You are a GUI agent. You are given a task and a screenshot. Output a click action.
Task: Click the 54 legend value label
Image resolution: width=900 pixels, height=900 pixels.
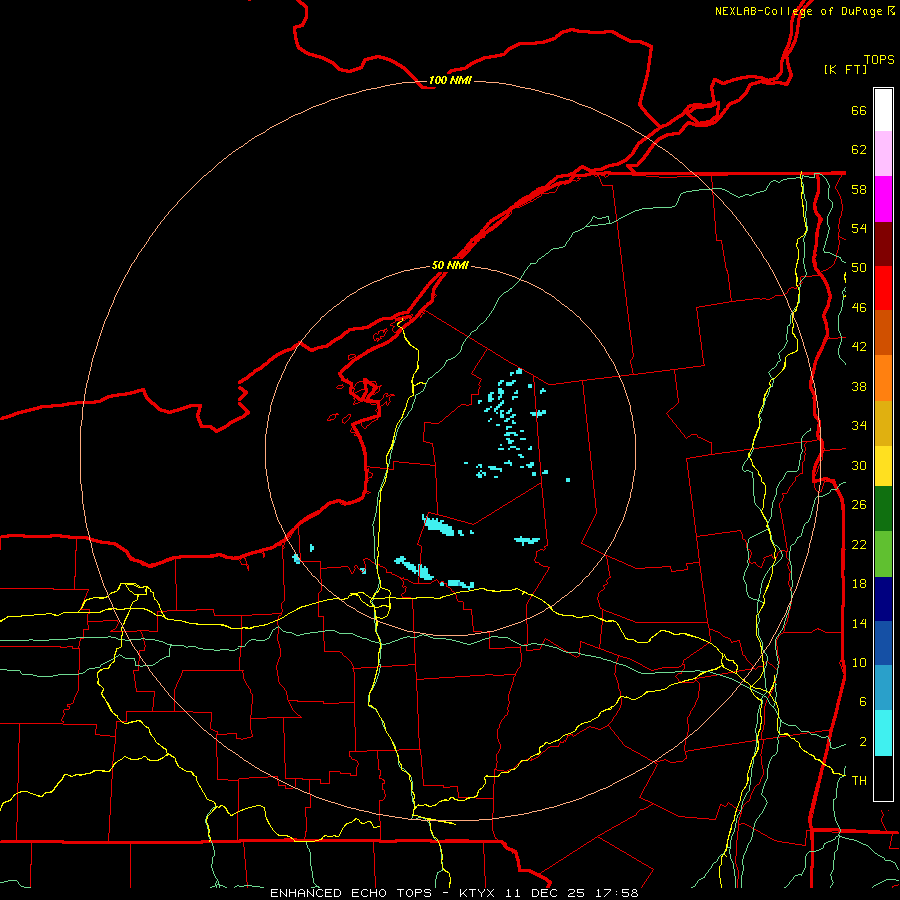[x=859, y=228]
